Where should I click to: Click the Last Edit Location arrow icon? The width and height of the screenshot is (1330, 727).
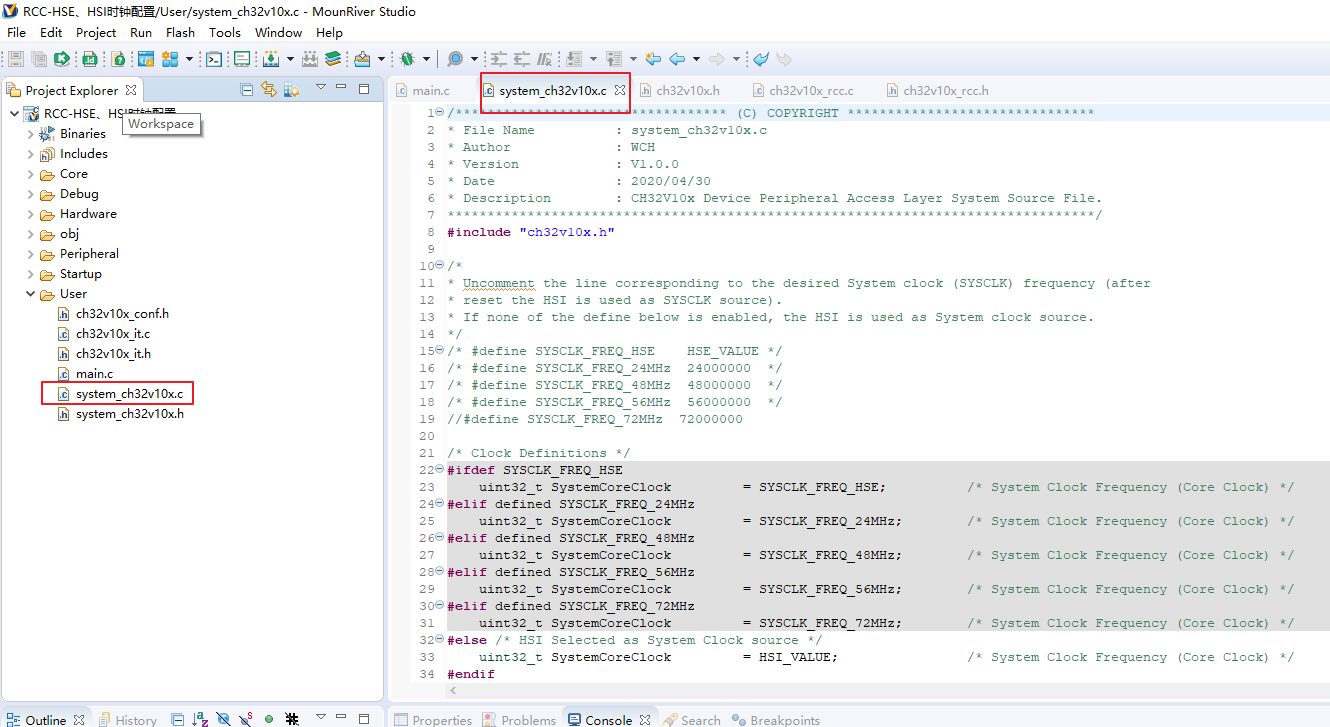652,59
